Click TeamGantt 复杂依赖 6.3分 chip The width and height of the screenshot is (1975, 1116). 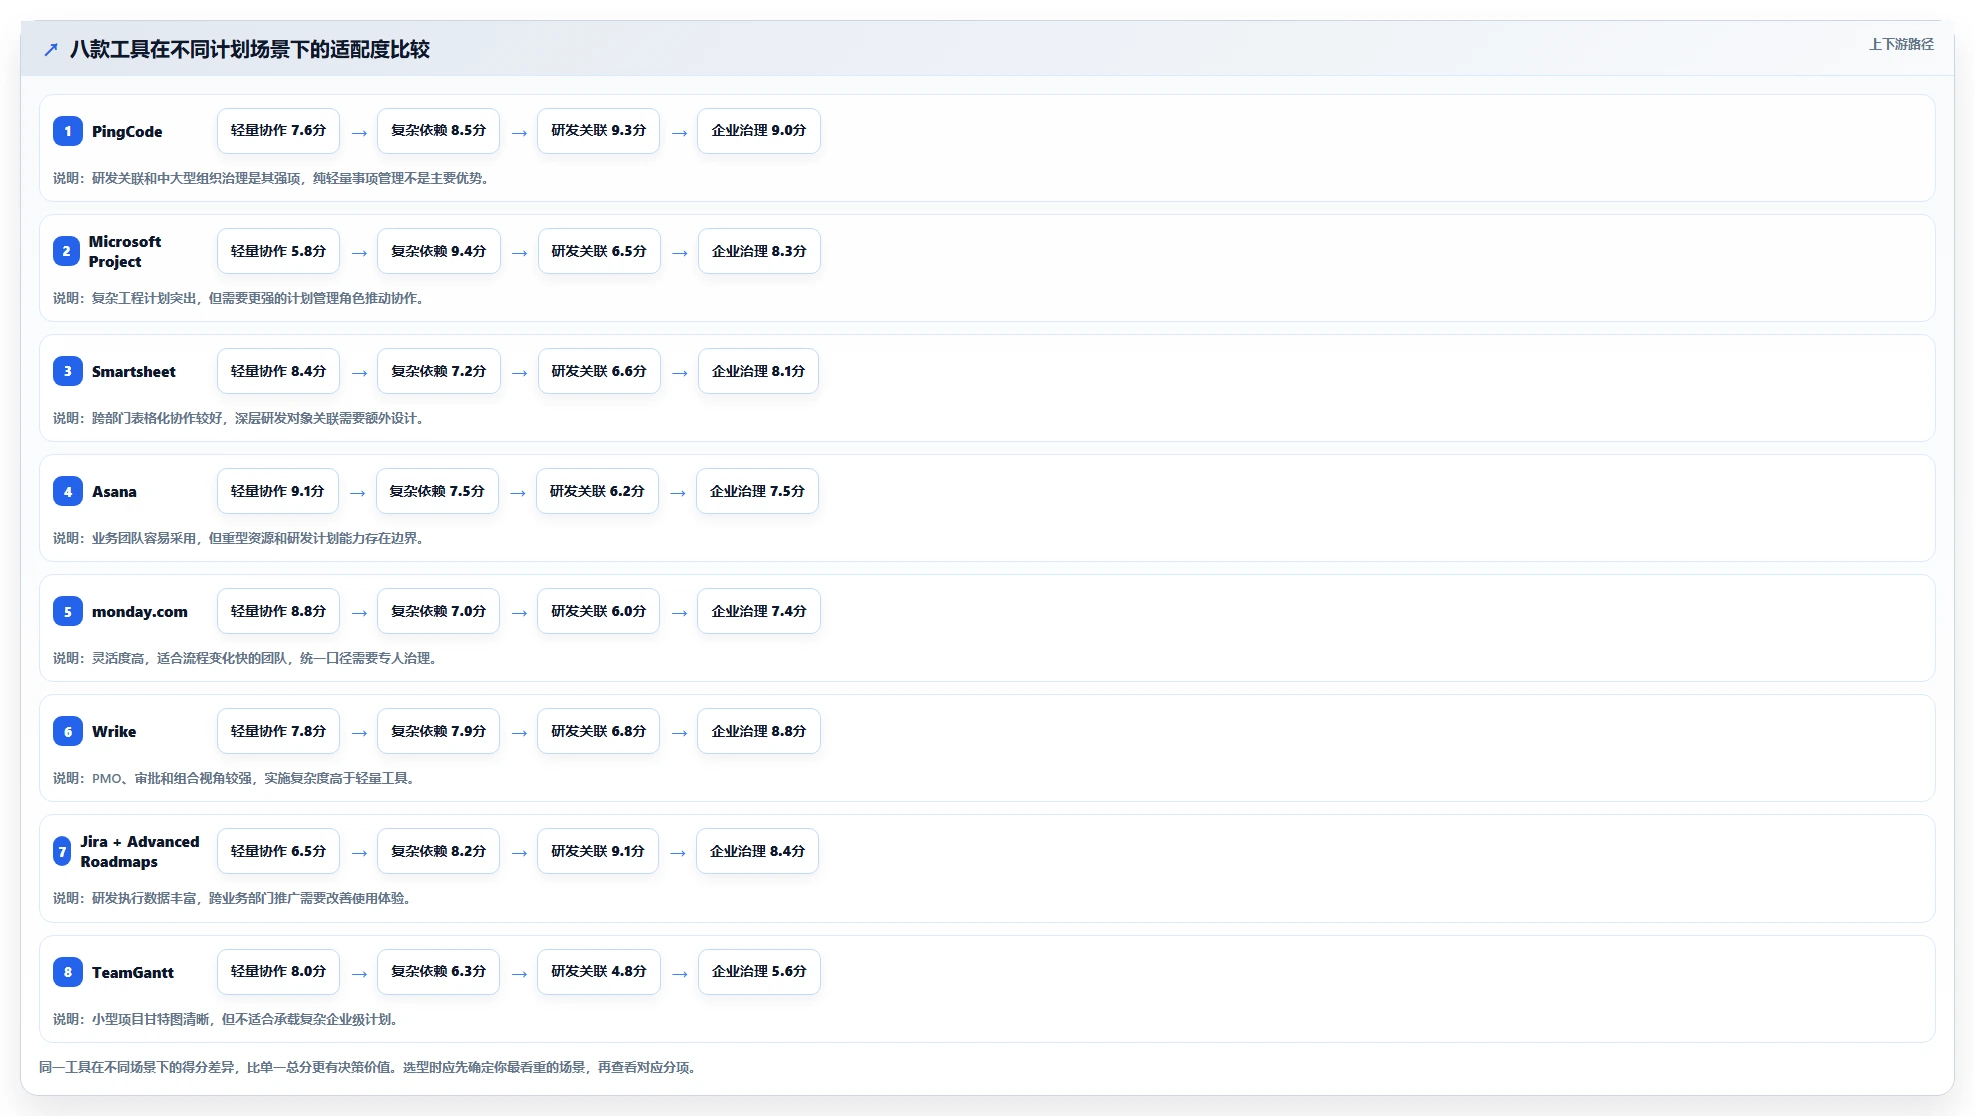438,971
